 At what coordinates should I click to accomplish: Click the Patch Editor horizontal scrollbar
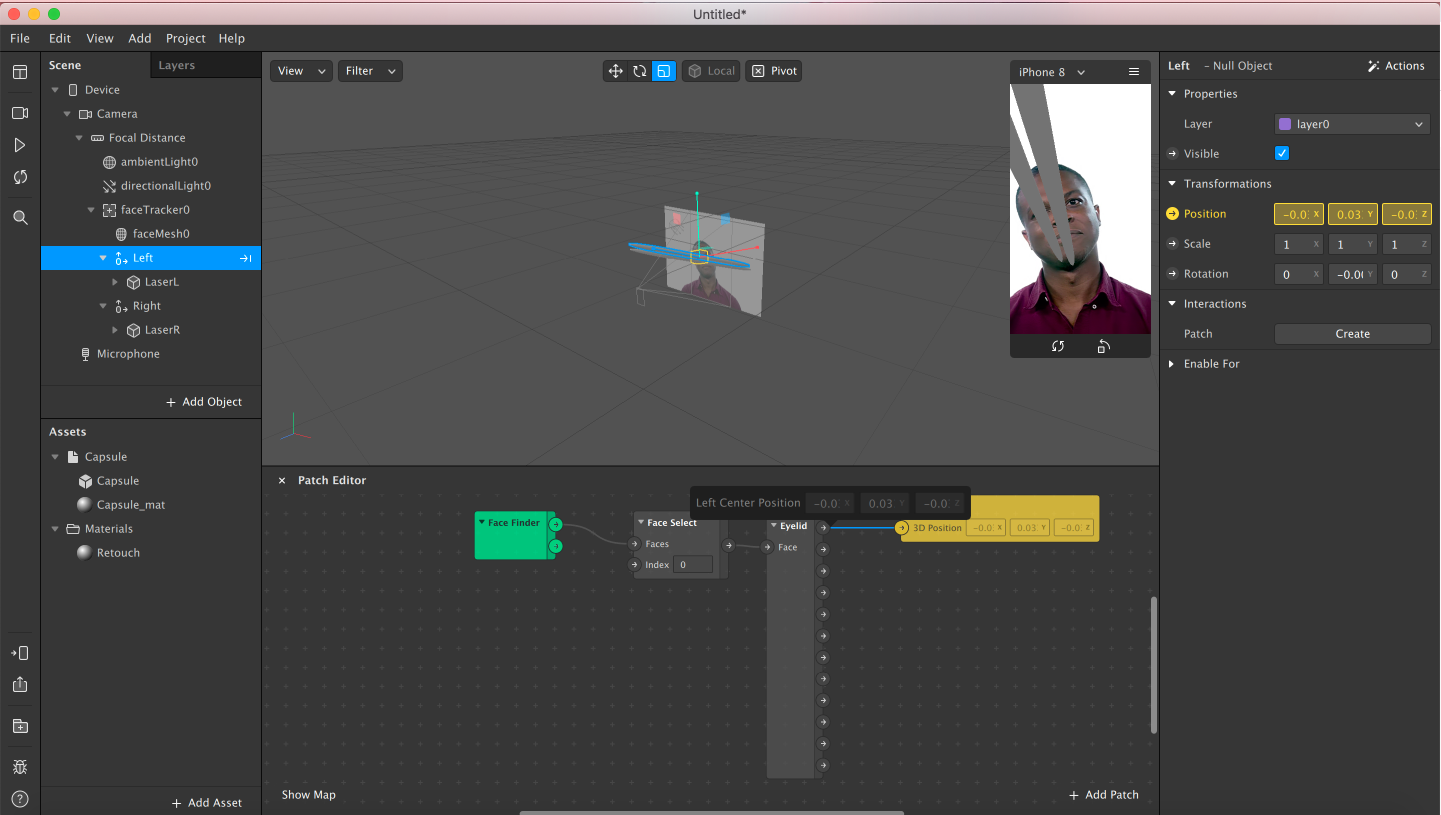710,812
